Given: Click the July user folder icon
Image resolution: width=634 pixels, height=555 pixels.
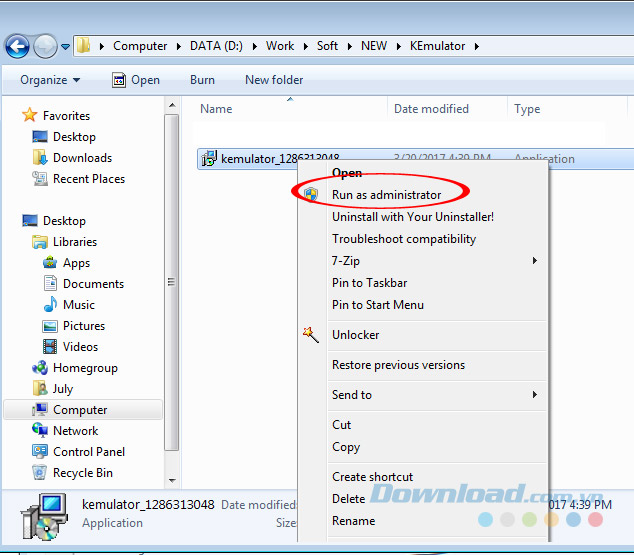Looking at the screenshot, I should (x=40, y=388).
